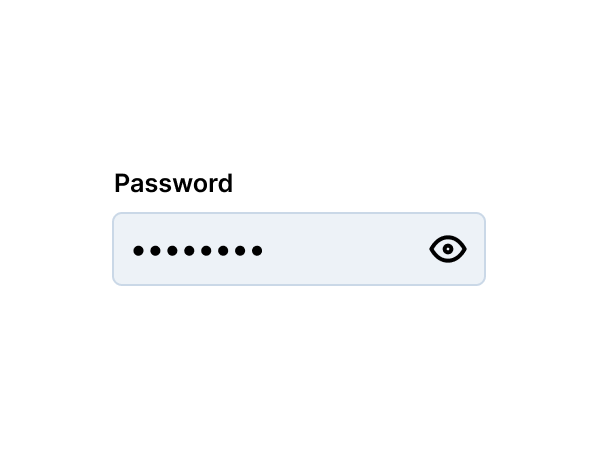Show the hidden password characters
Screen dimensions: 600x450
(448, 249)
